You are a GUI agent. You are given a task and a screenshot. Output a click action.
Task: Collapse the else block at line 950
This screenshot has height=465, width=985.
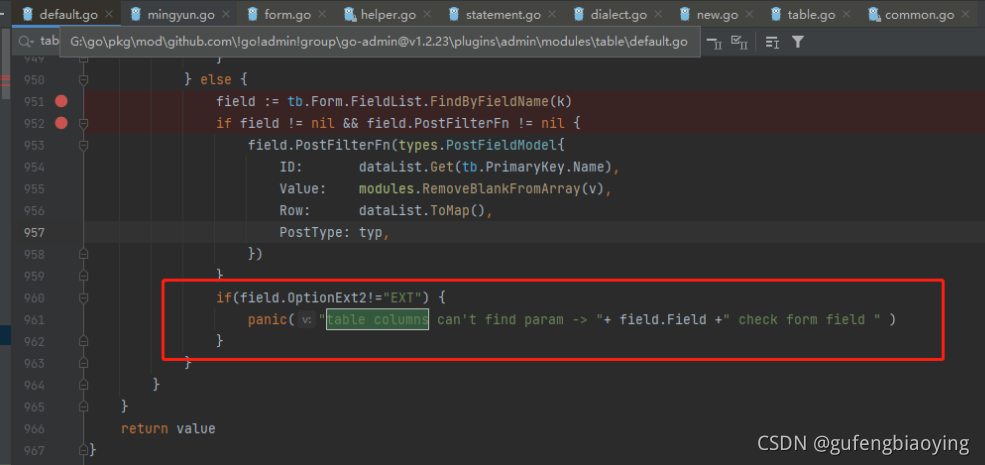pos(84,80)
